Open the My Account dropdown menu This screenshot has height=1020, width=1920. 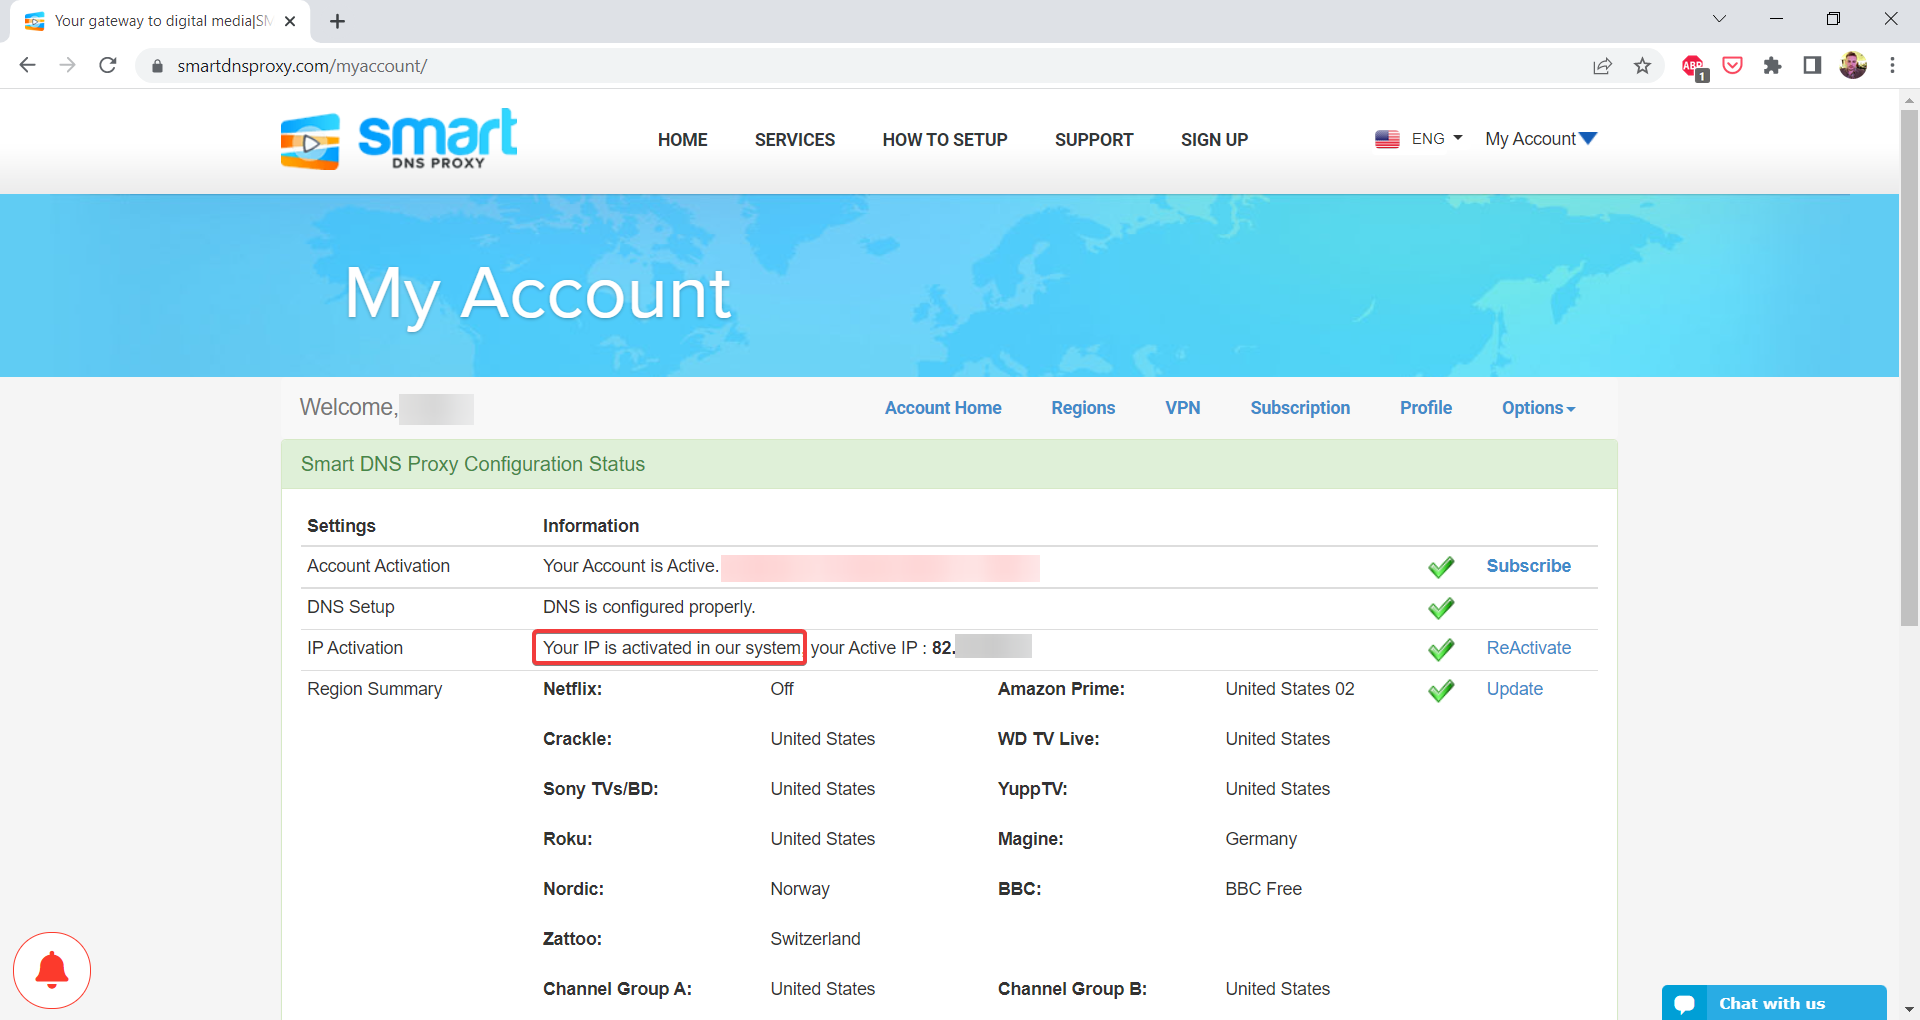tap(1540, 139)
